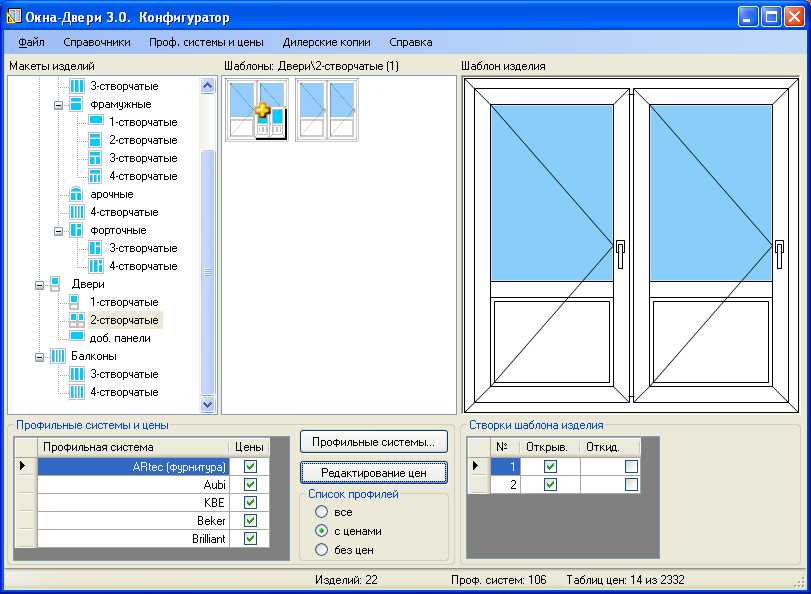Image resolution: width=811 pixels, height=594 pixels.
Task: Select the 'доб. панели' tree label
Action: click(x=120, y=338)
